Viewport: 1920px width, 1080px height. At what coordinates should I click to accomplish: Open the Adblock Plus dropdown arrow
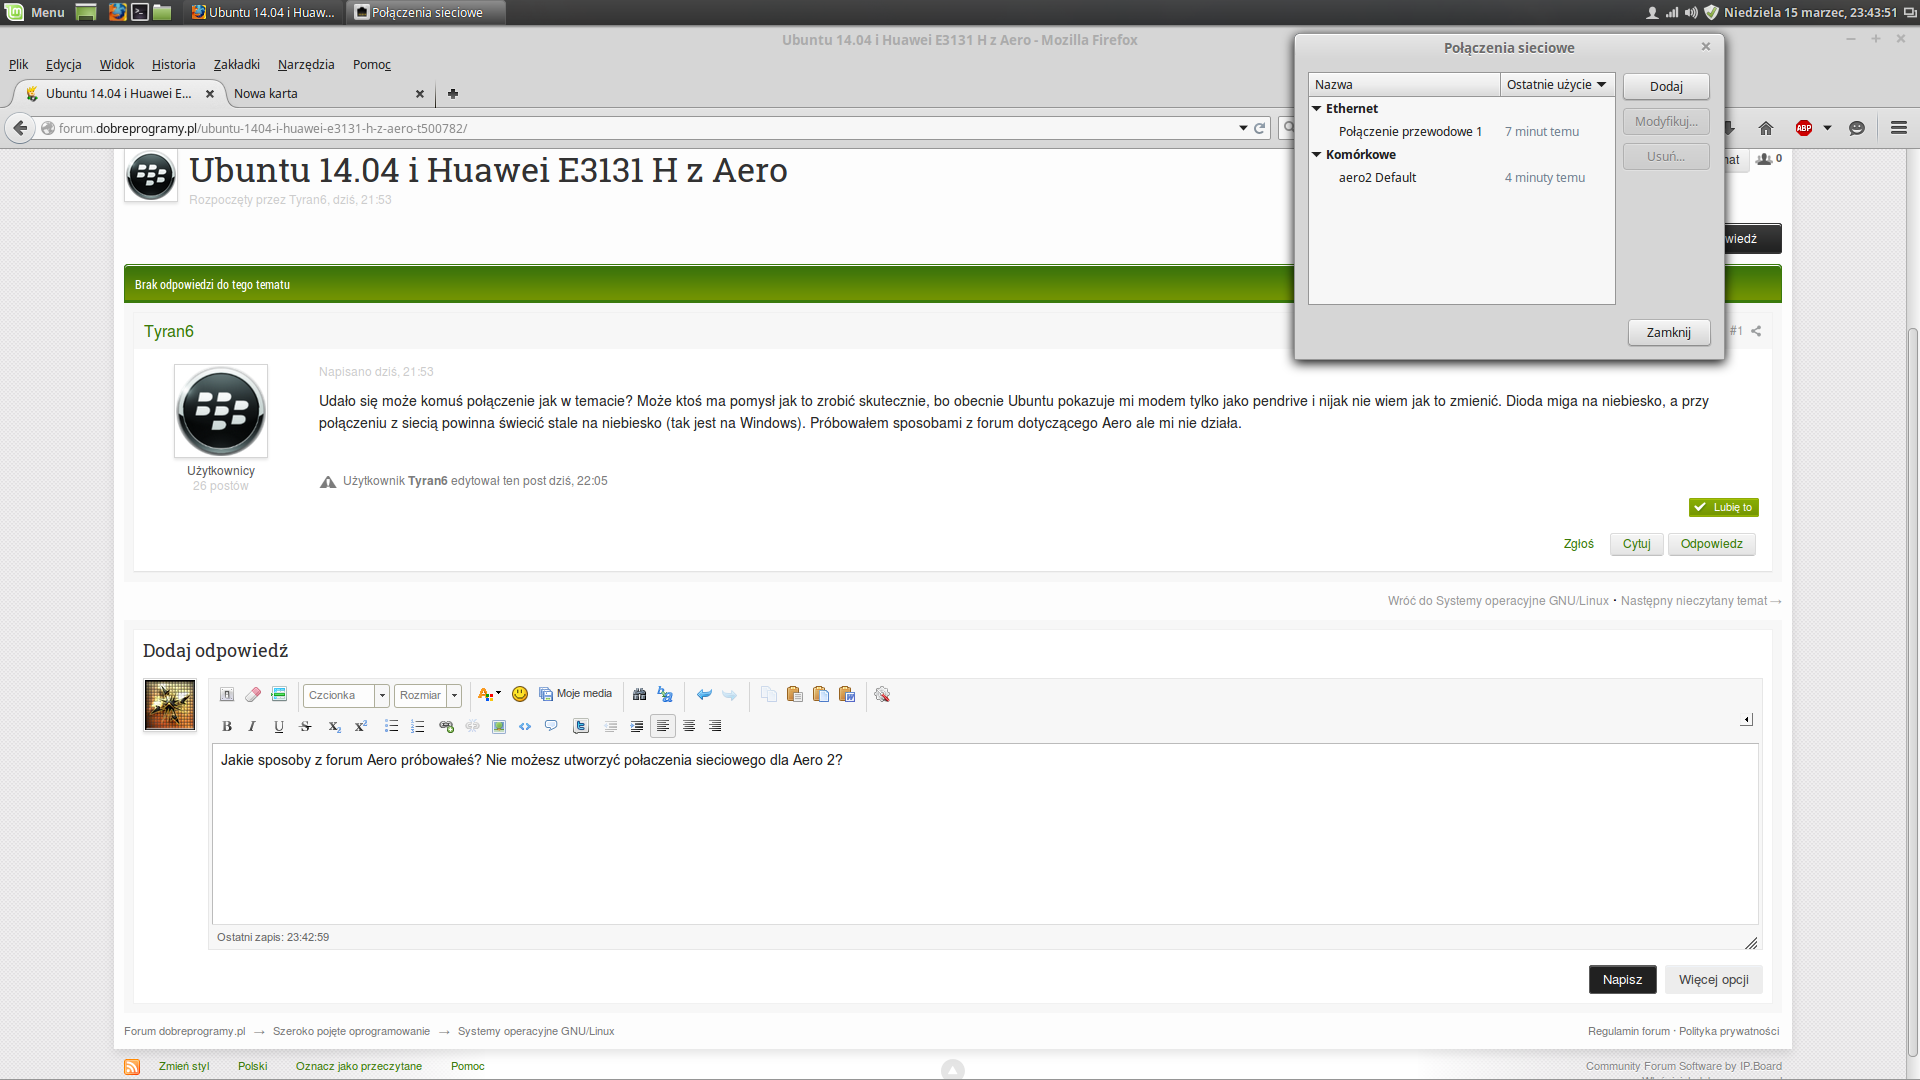[1827, 129]
